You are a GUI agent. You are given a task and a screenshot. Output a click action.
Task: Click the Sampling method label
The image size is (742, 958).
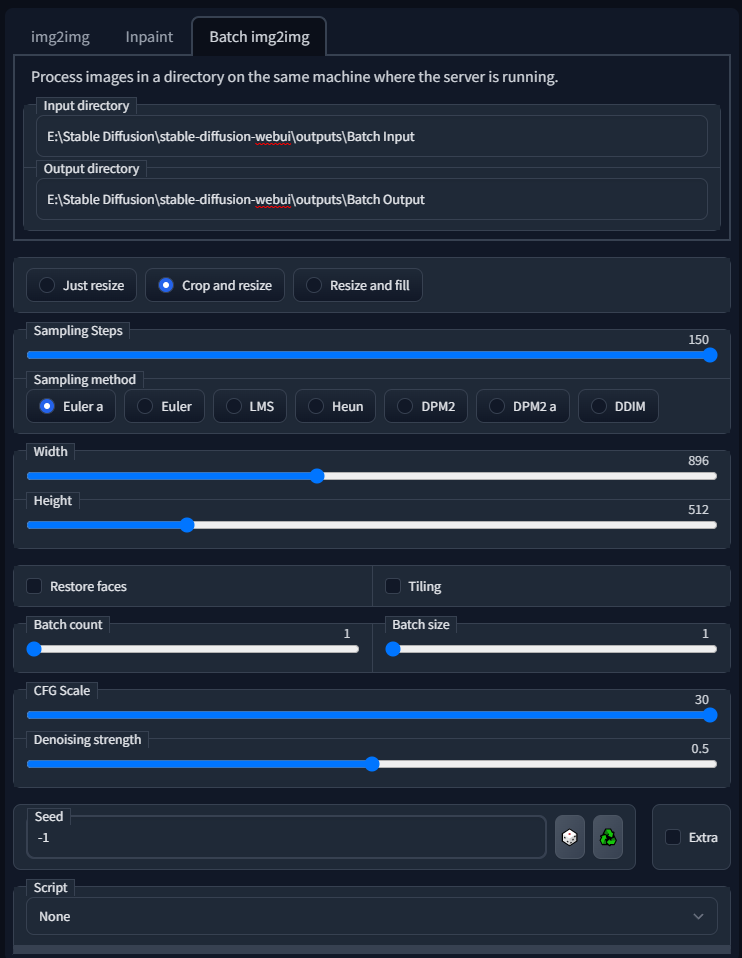tap(84, 379)
